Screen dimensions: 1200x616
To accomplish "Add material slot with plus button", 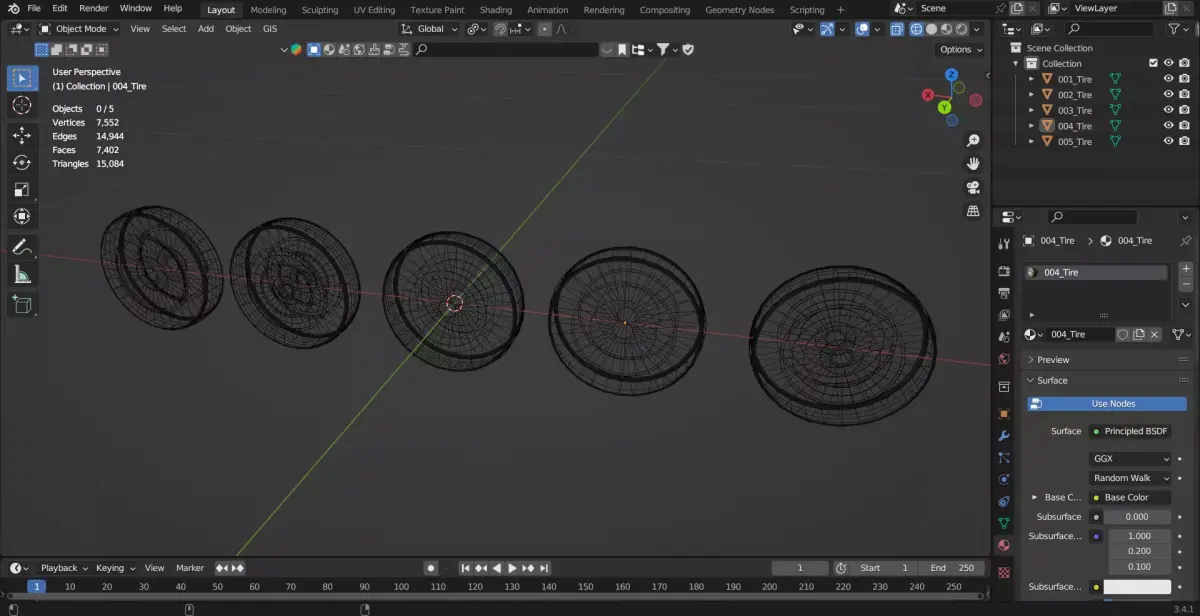I will (1186, 269).
